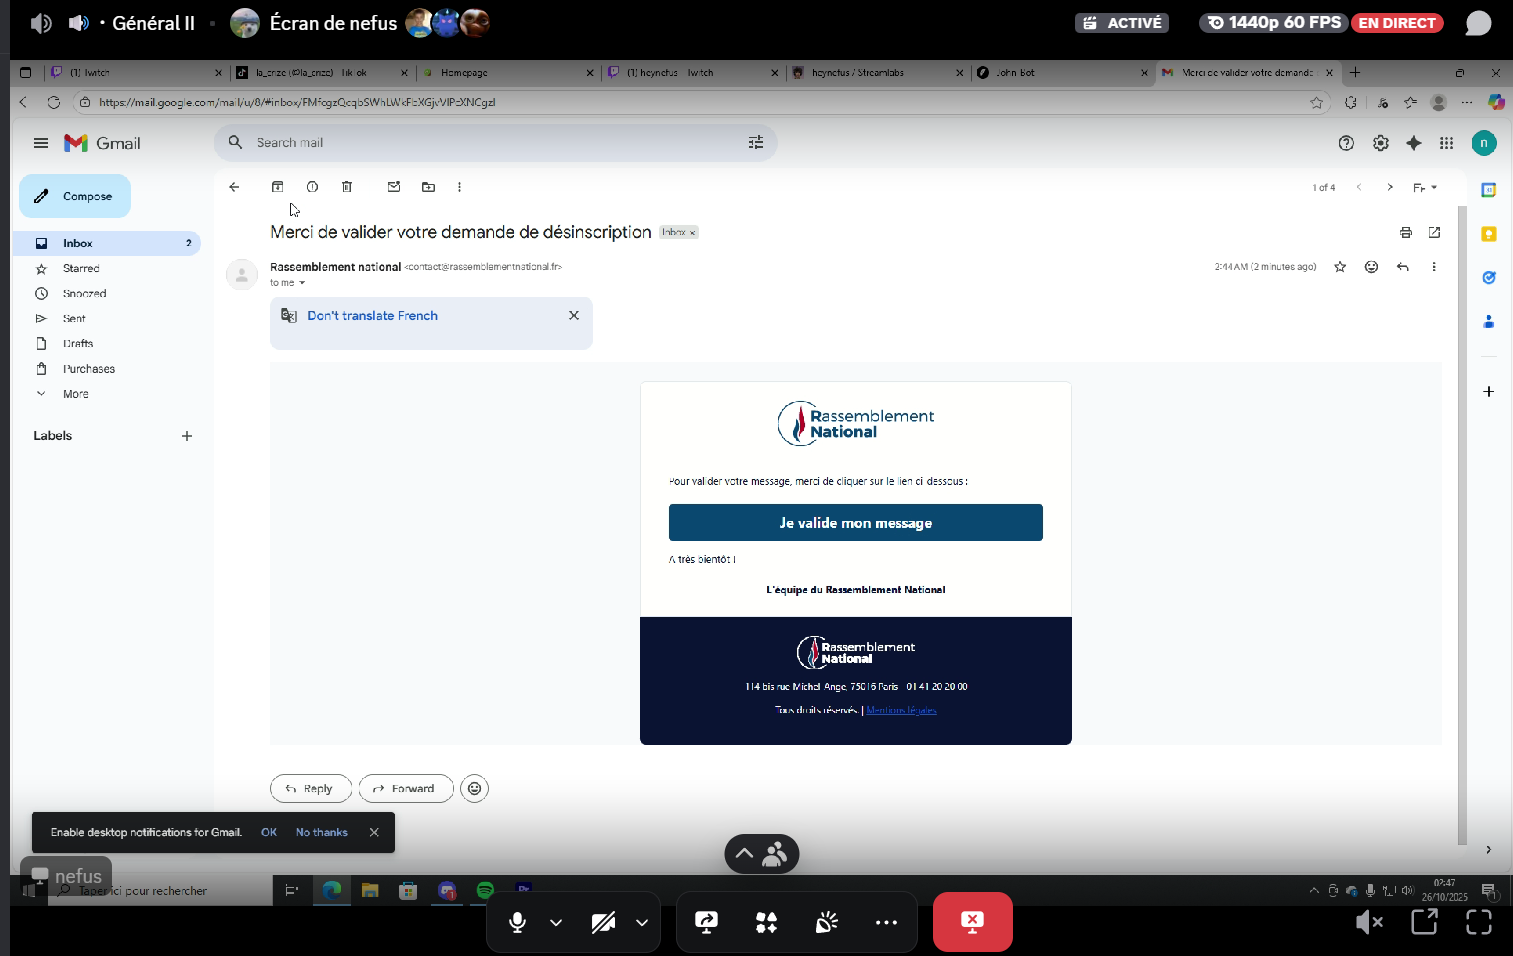Click the email vertical scrollbar
This screenshot has height=956, width=1513.
coord(1461,500)
